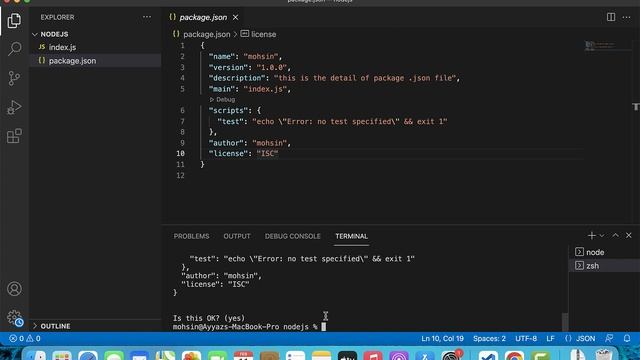The image size is (640, 360).
Task: Click the terminal prompt line
Action: 249,327
